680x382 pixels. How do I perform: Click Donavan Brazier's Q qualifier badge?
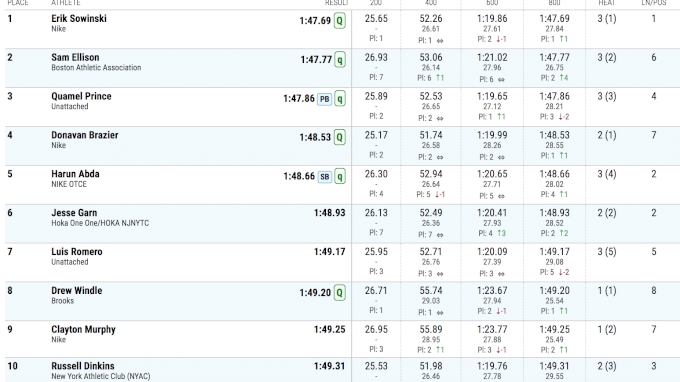[x=340, y=137]
